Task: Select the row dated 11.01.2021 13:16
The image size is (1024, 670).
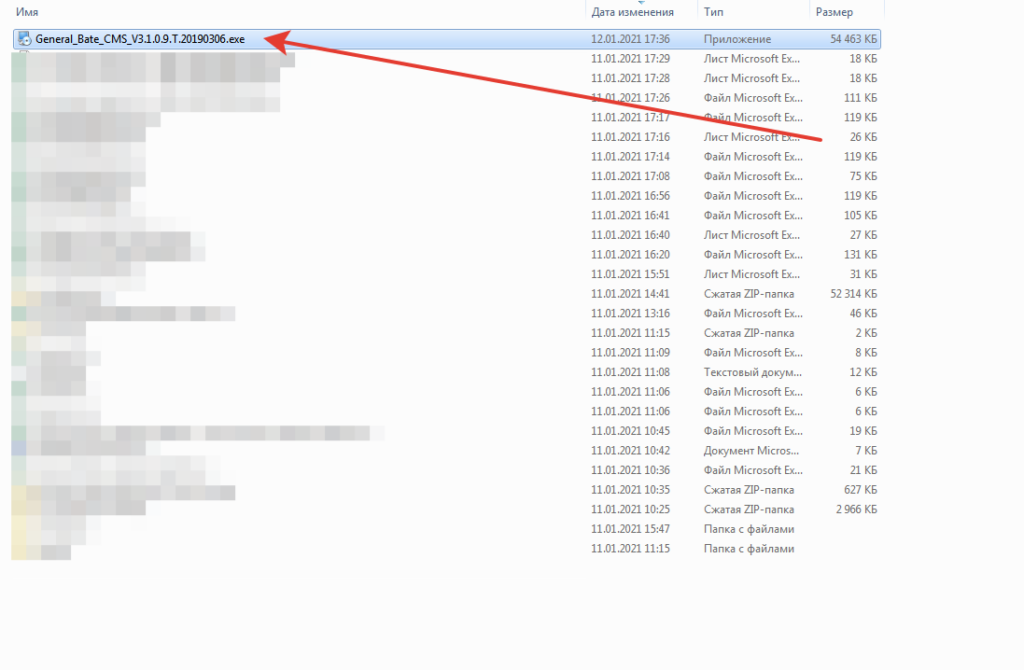Action: (x=446, y=313)
